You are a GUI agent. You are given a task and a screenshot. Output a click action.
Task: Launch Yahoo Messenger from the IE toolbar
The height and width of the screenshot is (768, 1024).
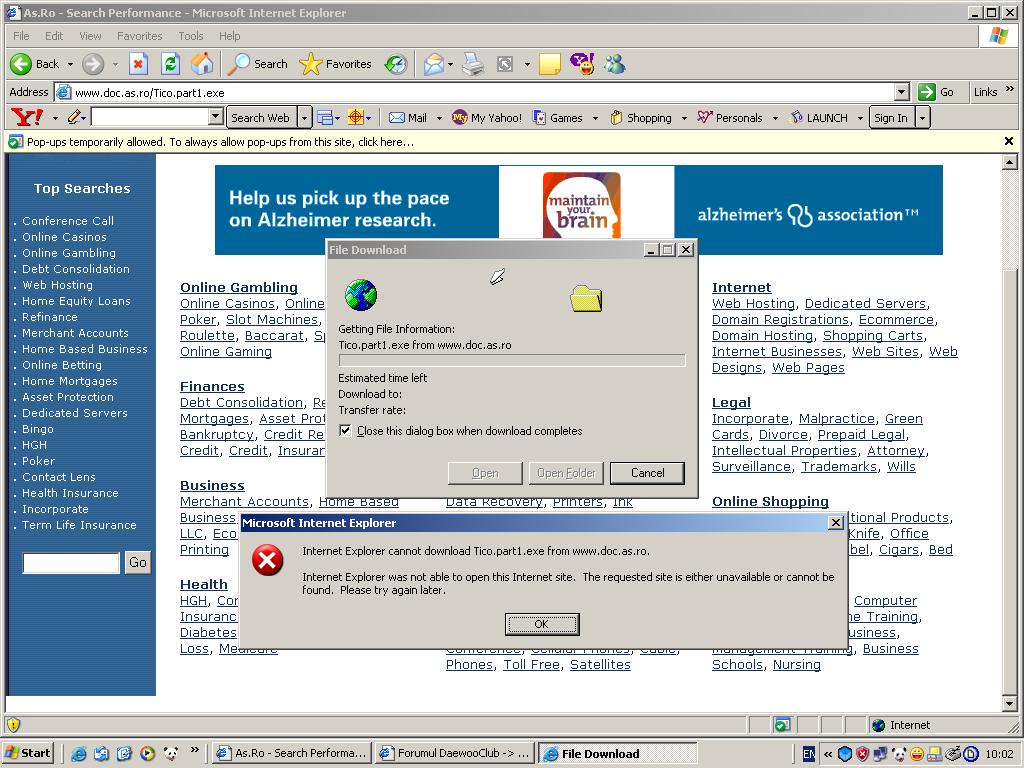[x=582, y=63]
